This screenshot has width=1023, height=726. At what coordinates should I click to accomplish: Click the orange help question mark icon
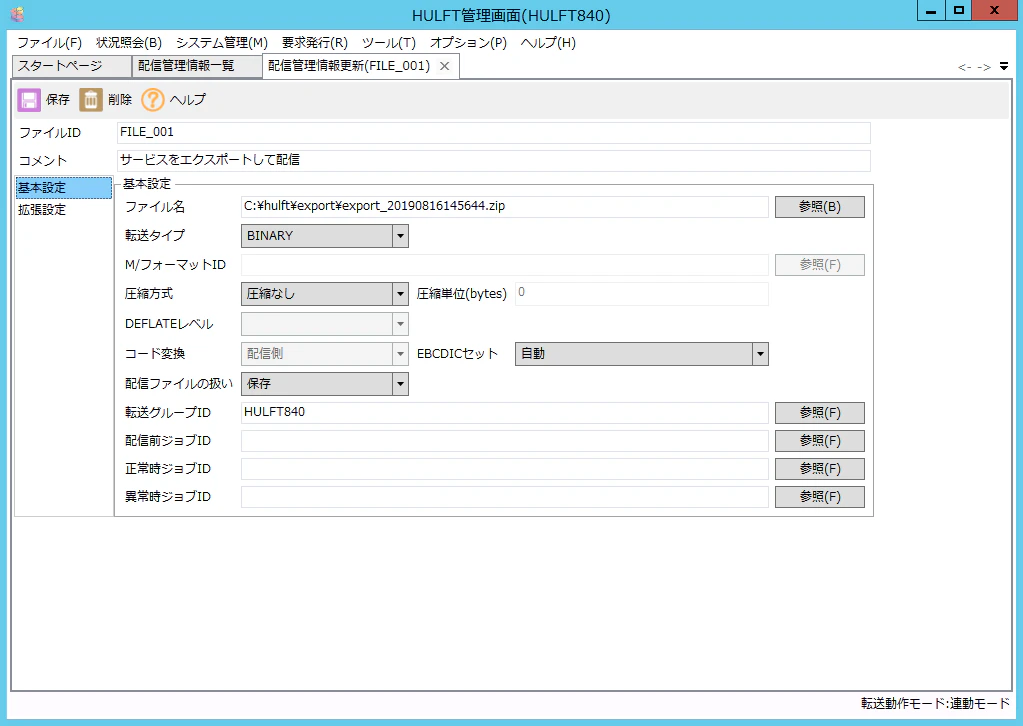[x=153, y=100]
